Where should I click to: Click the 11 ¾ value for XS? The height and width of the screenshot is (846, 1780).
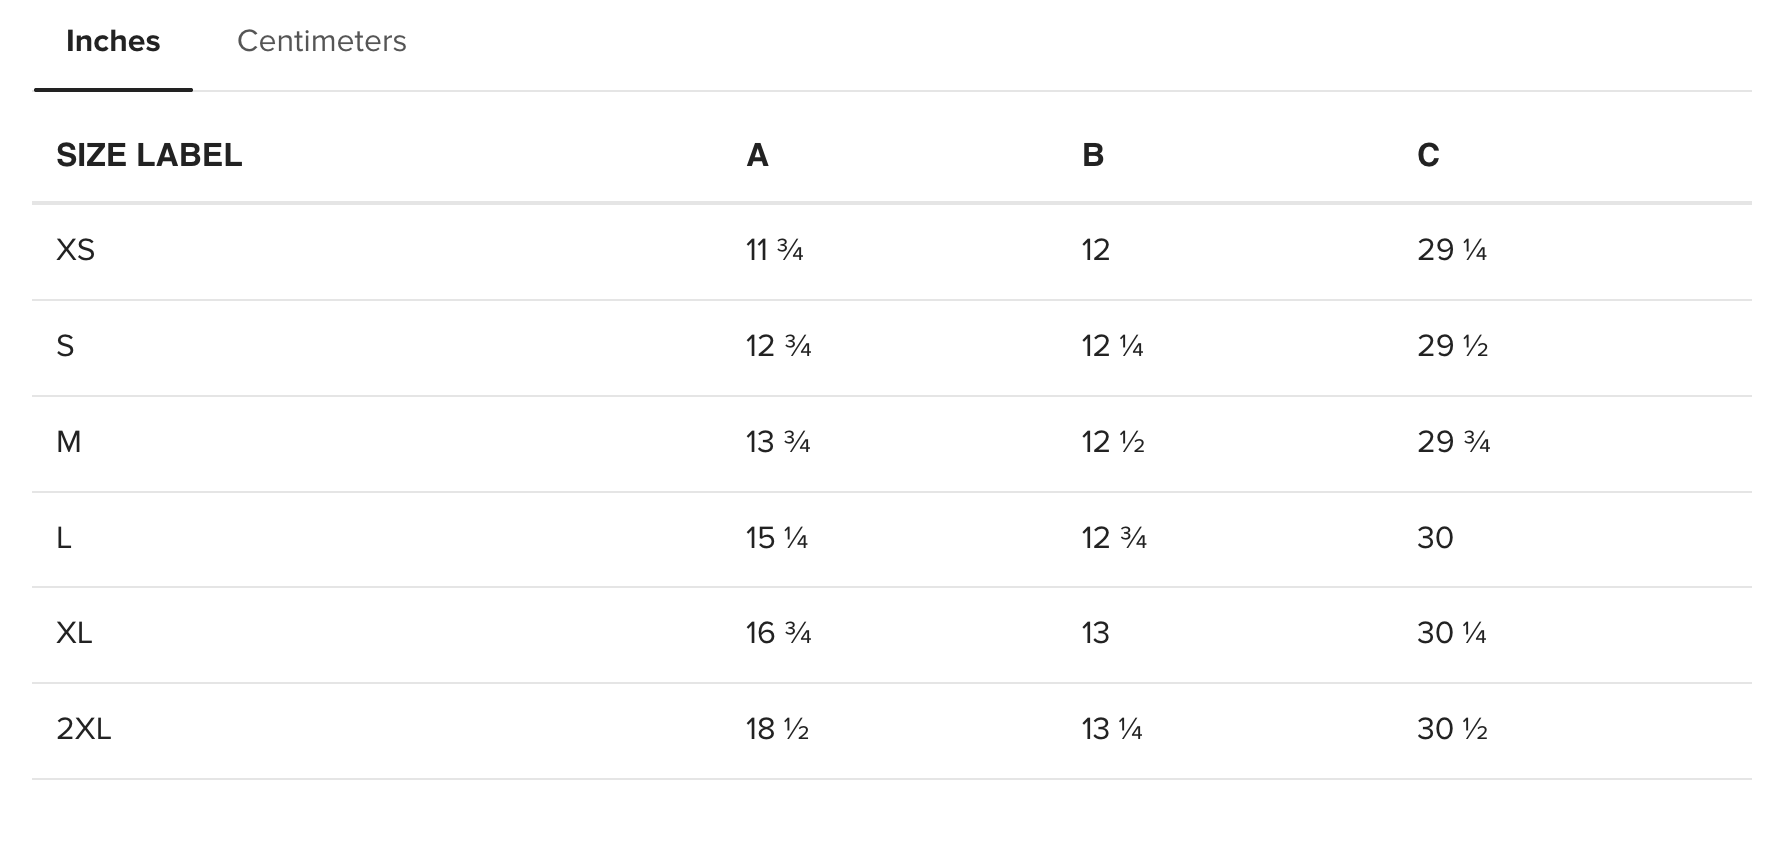coord(775,249)
